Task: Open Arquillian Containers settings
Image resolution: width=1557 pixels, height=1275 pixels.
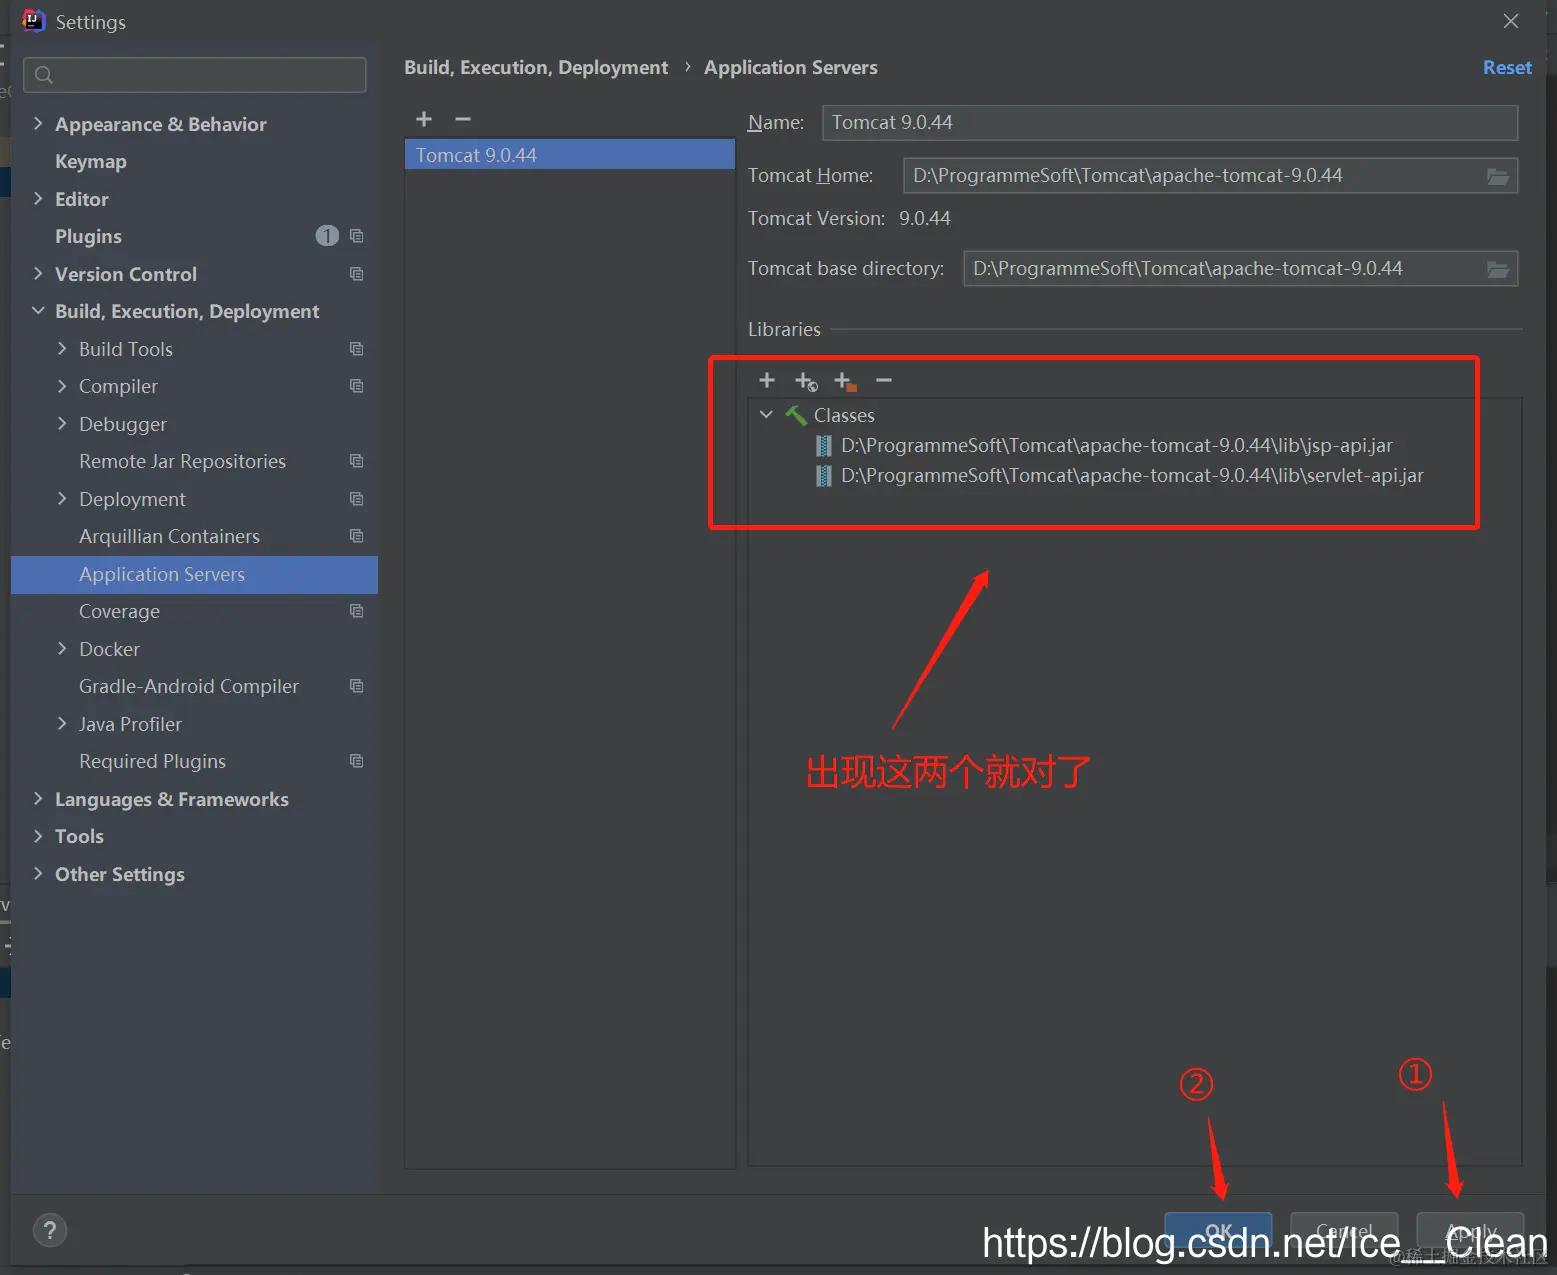Action: [x=169, y=536]
